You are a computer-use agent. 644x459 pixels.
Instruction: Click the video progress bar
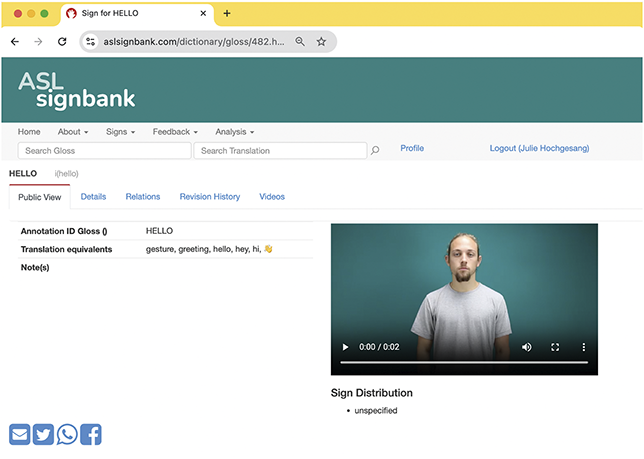(x=464, y=363)
